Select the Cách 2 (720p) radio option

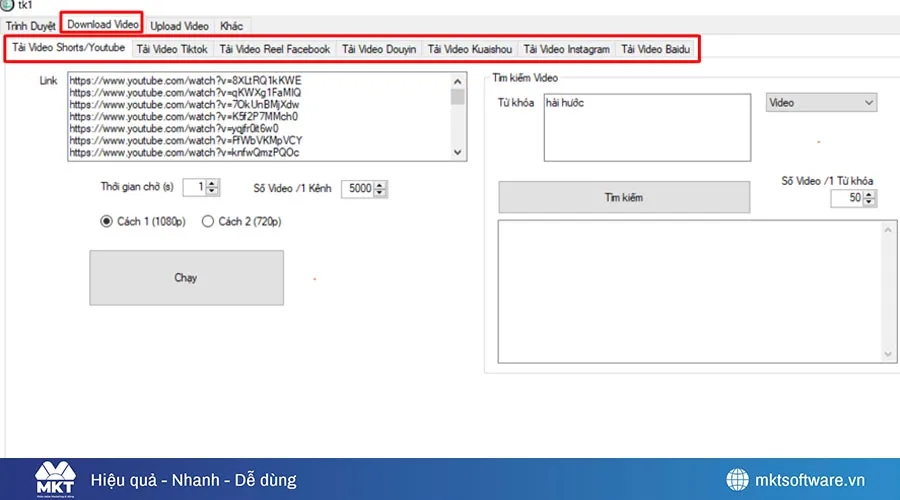pyautogui.click(x=209, y=222)
